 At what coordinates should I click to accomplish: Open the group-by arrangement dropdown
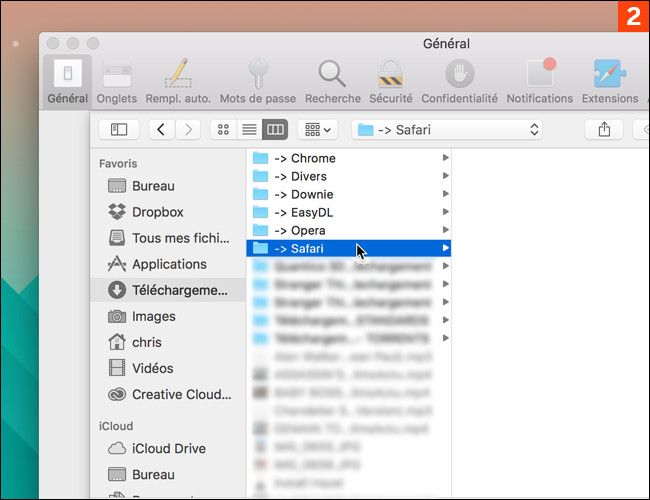[319, 130]
